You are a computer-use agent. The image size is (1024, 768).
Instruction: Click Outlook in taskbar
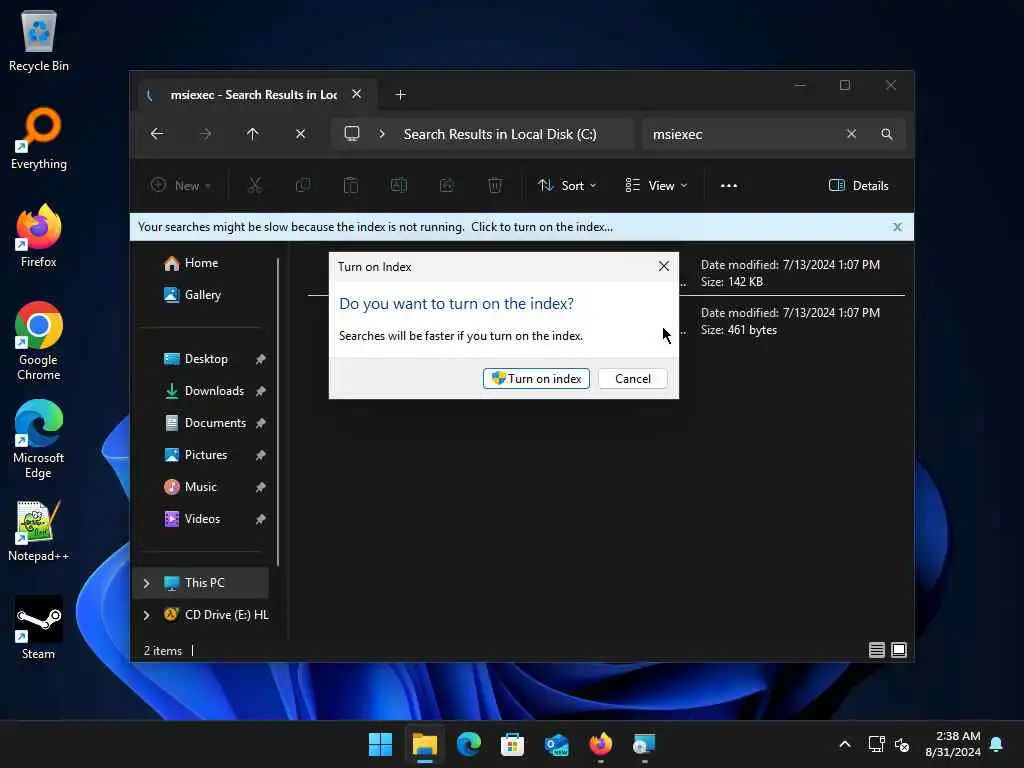pyautogui.click(x=556, y=744)
